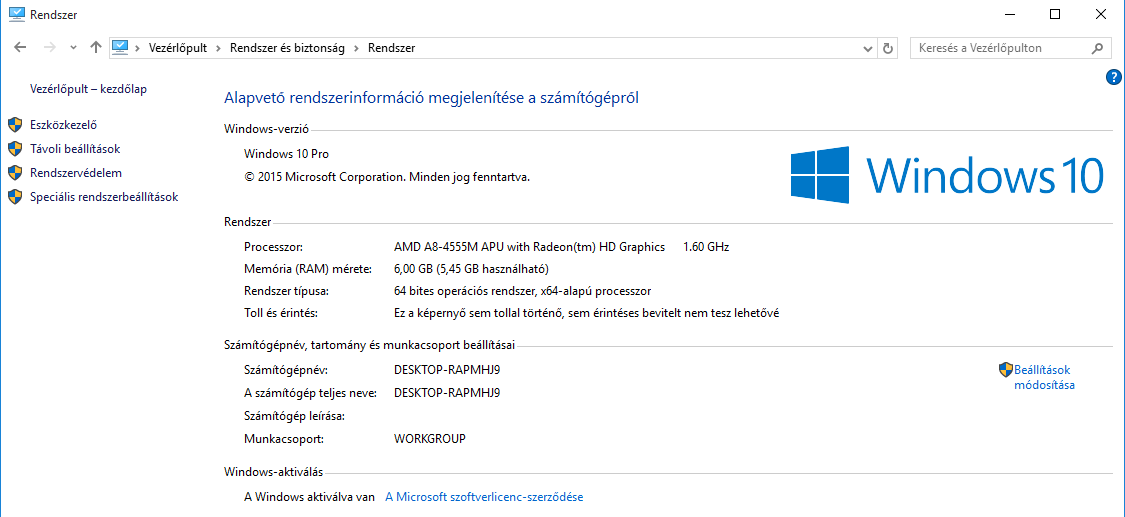Click Beállítások módosítása link
Screen dimensions: 1125x517
click(1043, 377)
